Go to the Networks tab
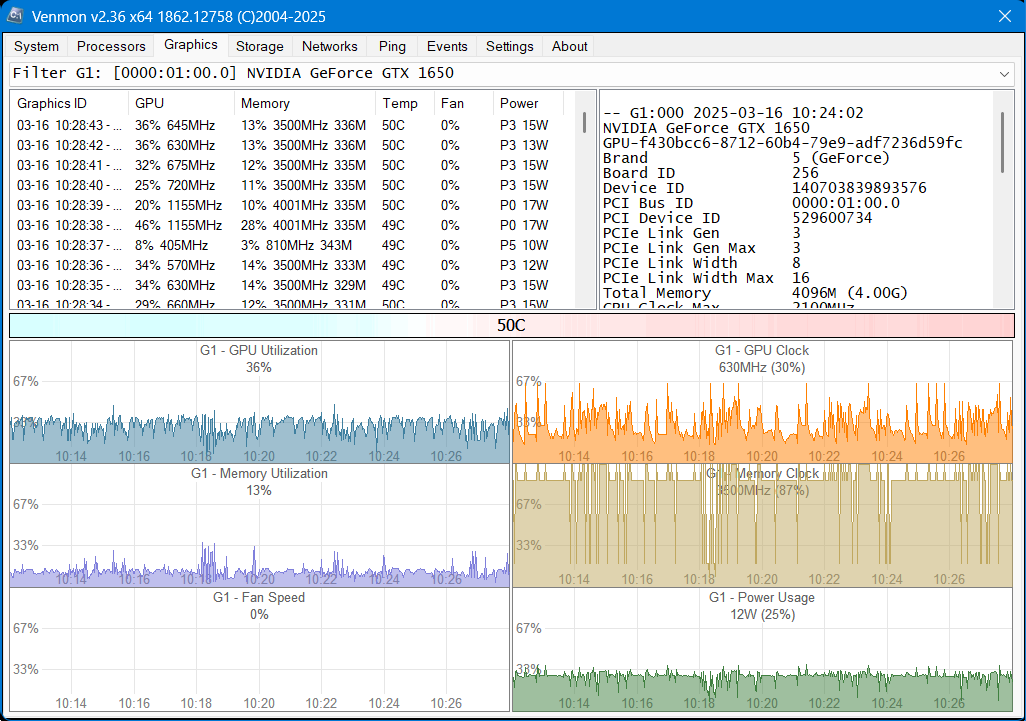The height and width of the screenshot is (721, 1026). tap(330, 46)
